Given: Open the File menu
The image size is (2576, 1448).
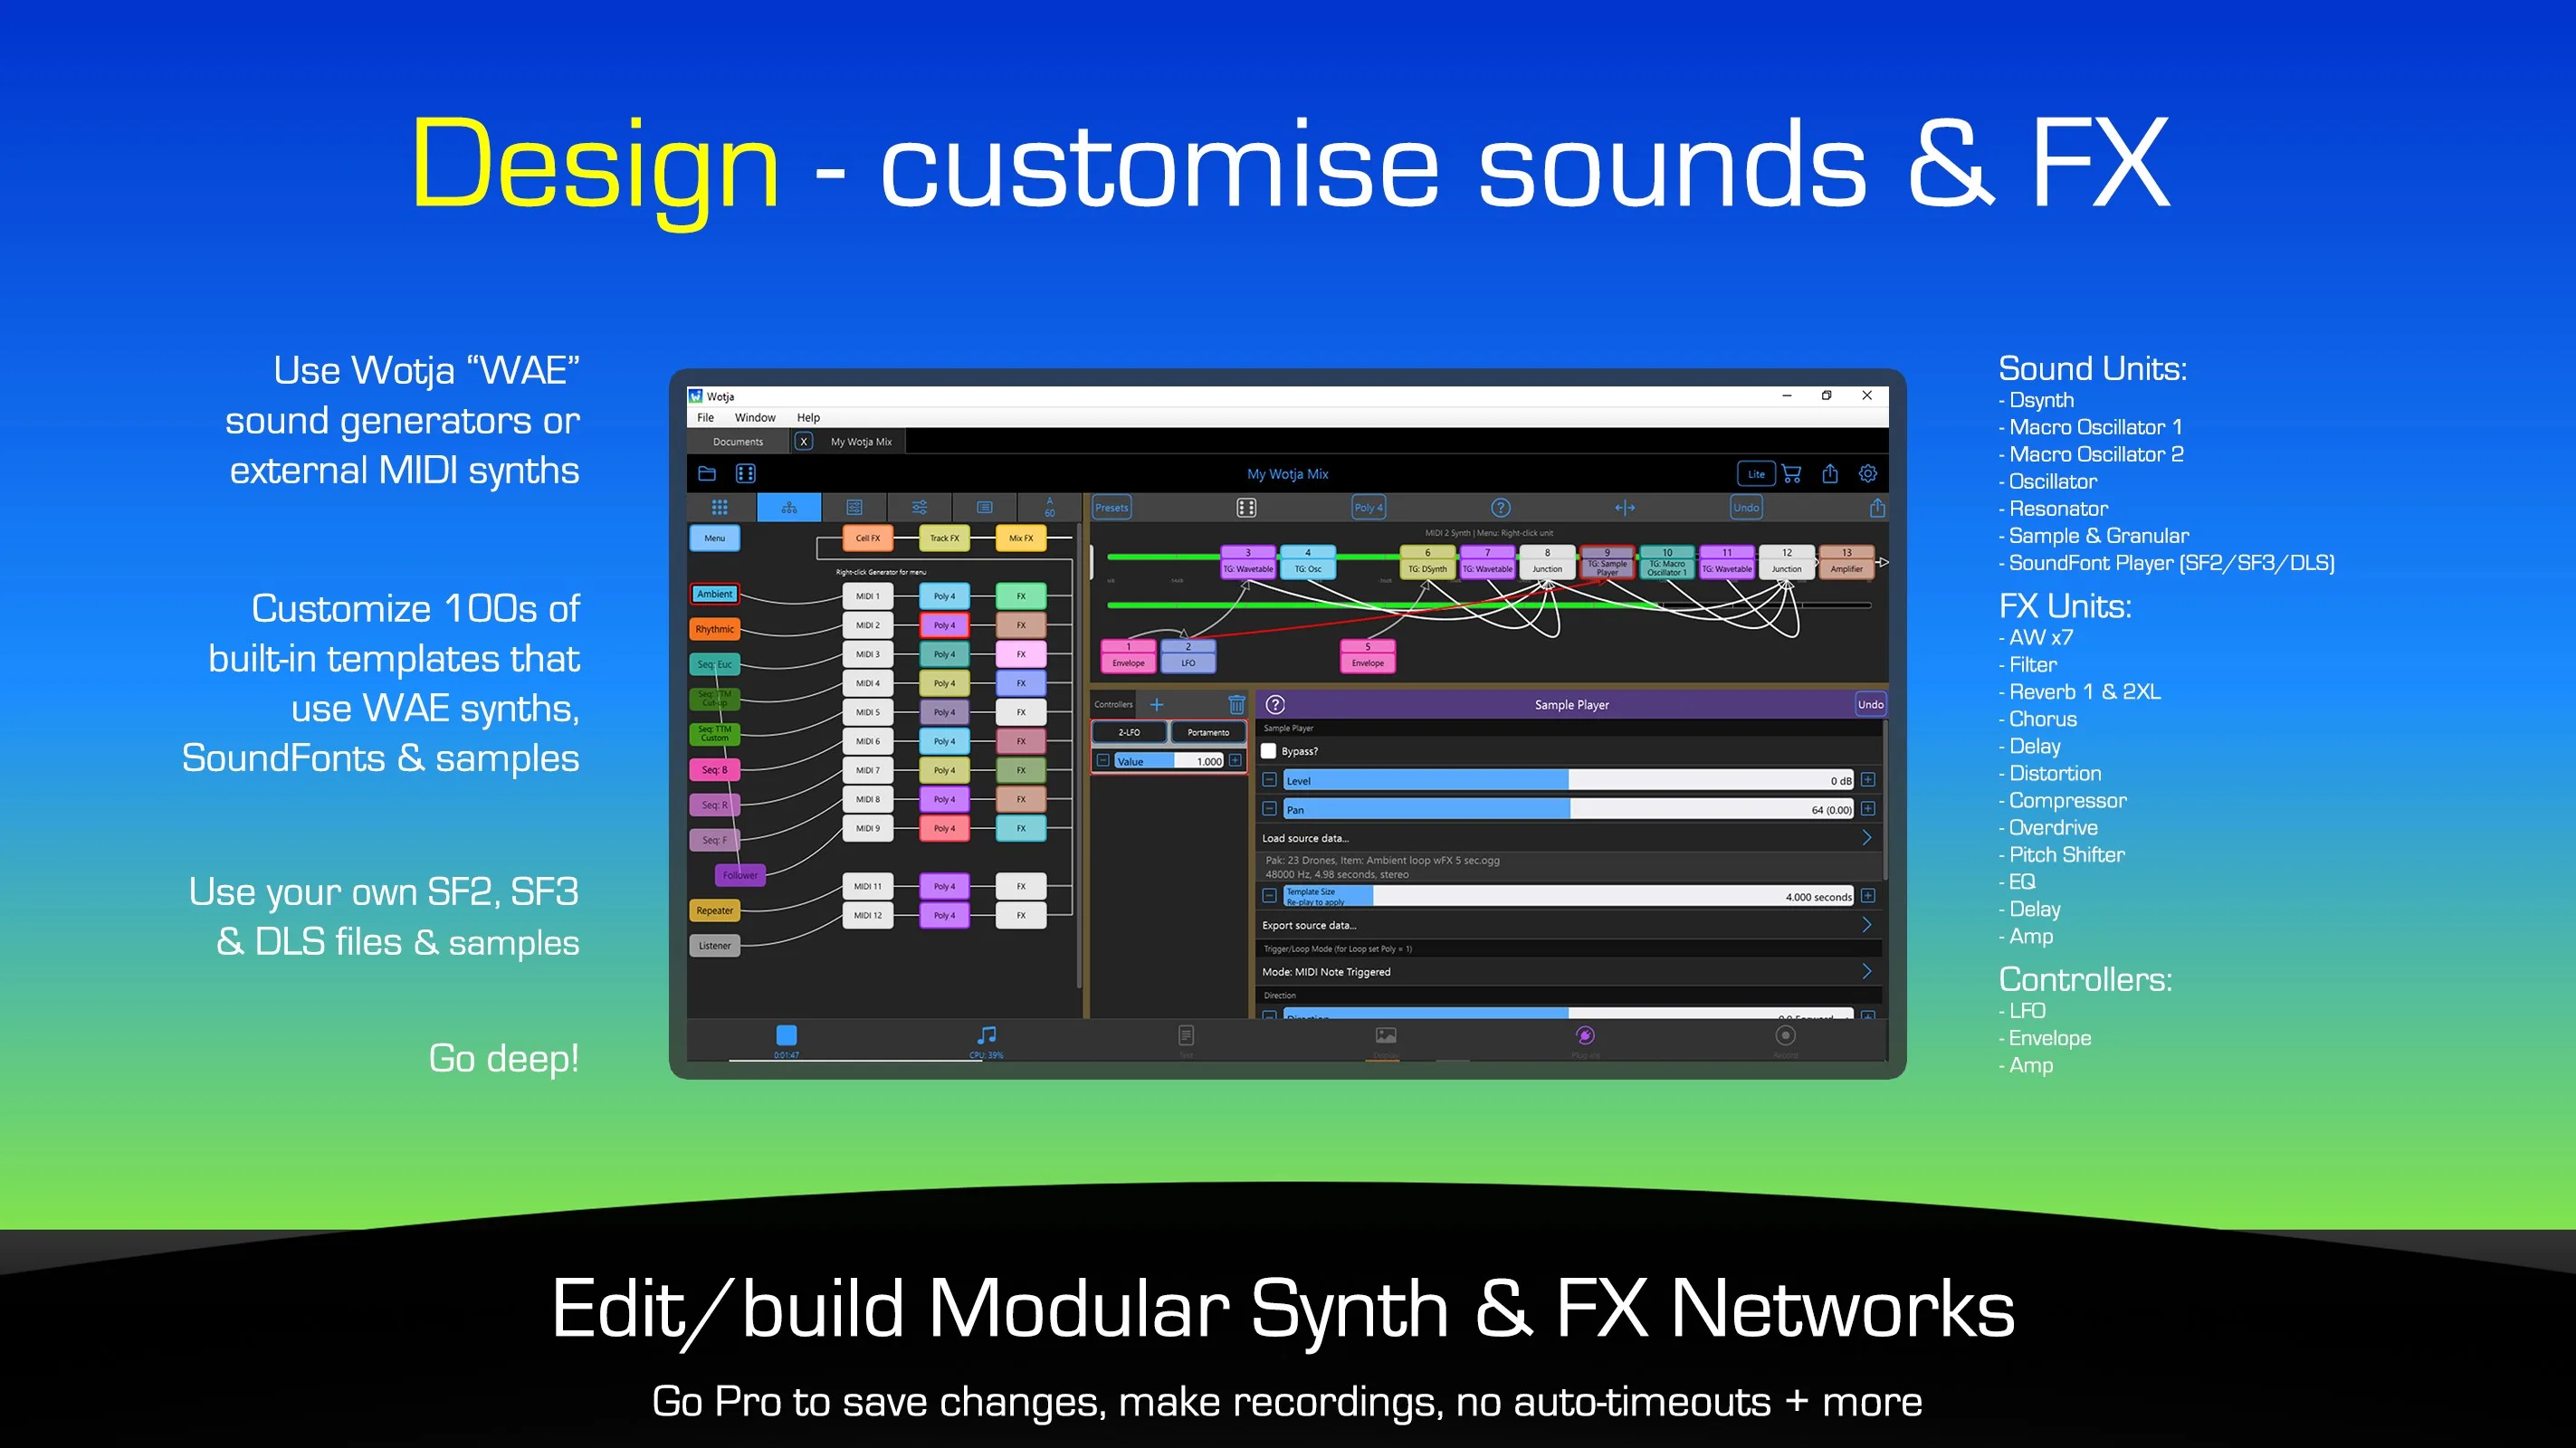Looking at the screenshot, I should pos(706,418).
